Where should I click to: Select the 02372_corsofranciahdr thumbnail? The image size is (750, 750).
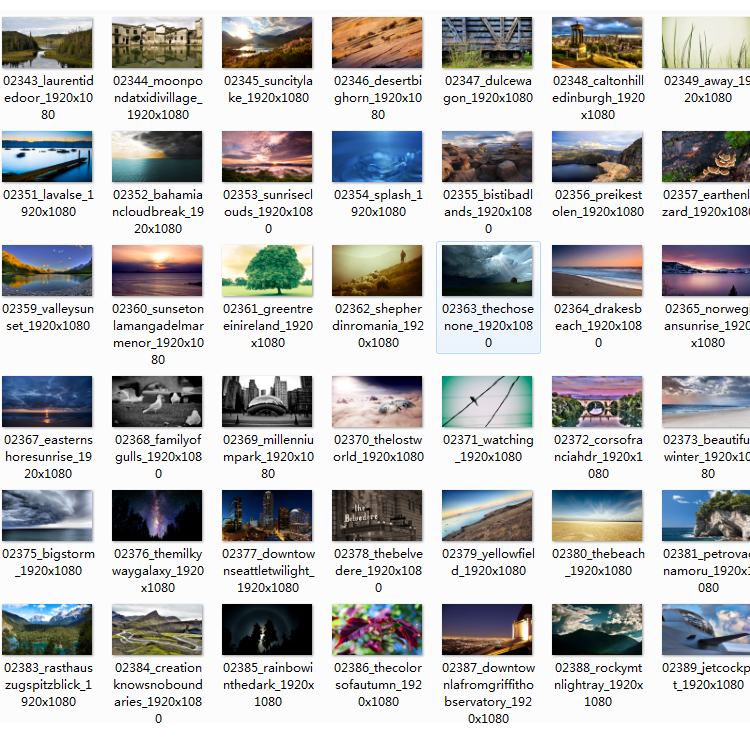tap(597, 401)
